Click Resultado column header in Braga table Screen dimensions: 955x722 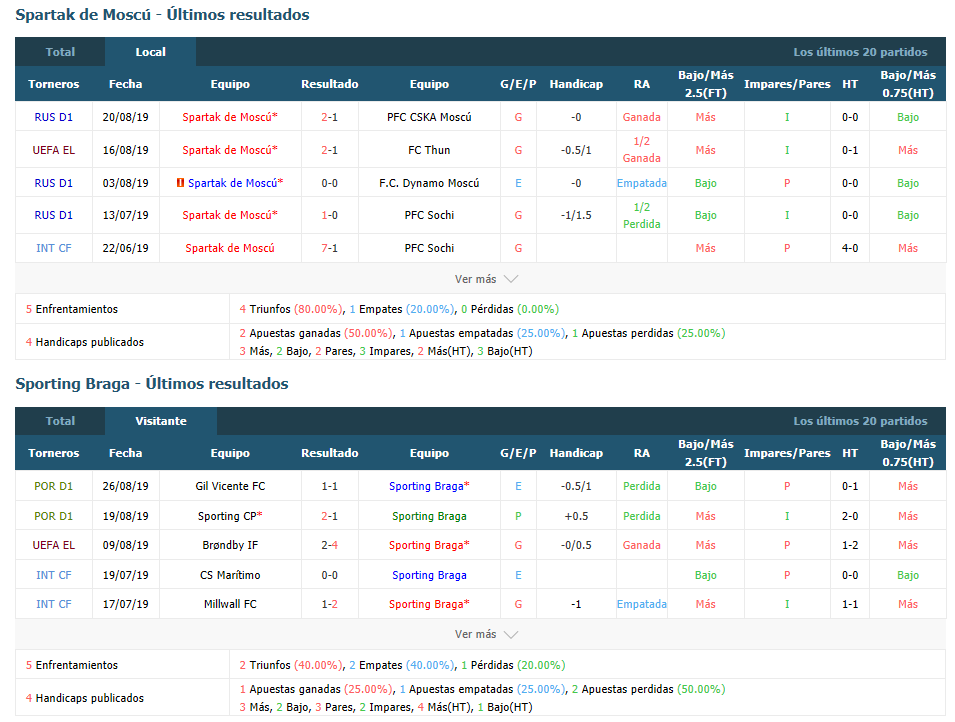[x=329, y=453]
